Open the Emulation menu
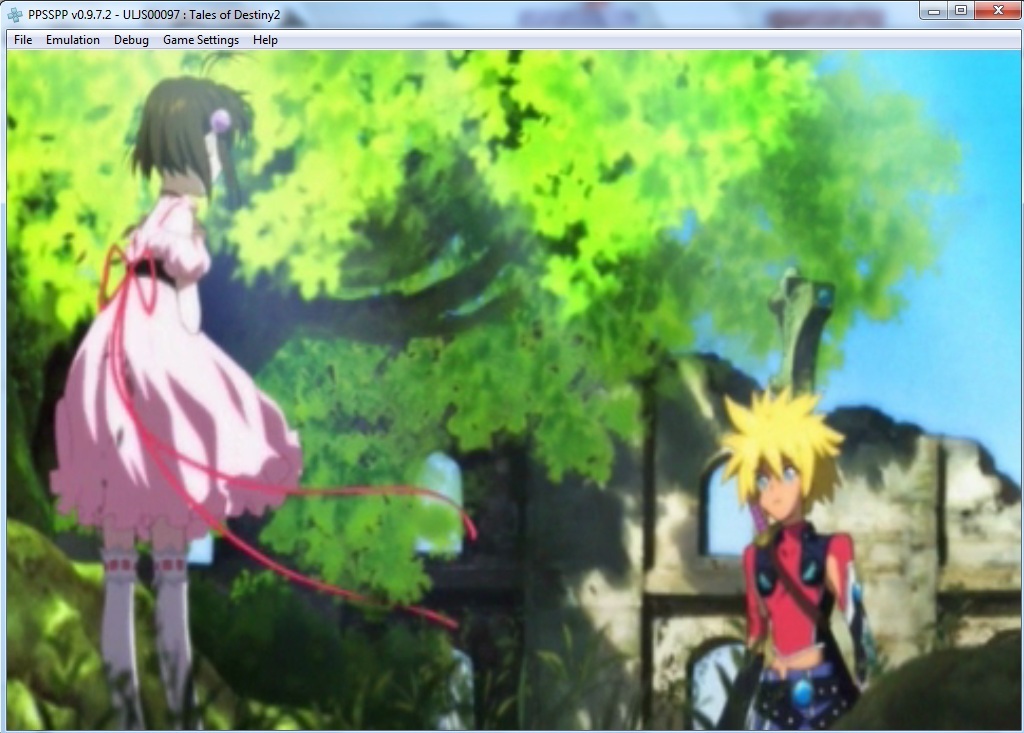Screen dimensions: 1024x733 click(x=72, y=40)
